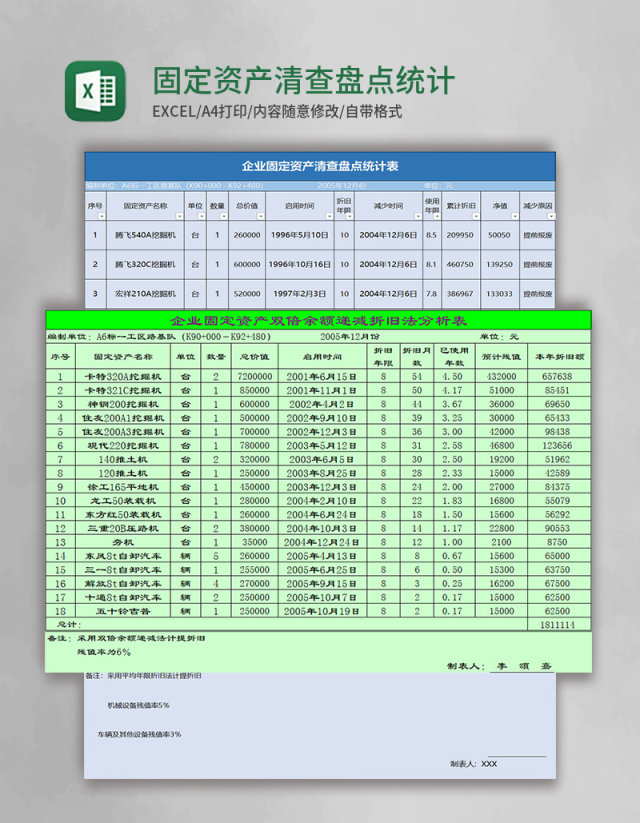Expand the 启用时间 filter dropdown in blue table

[330, 216]
